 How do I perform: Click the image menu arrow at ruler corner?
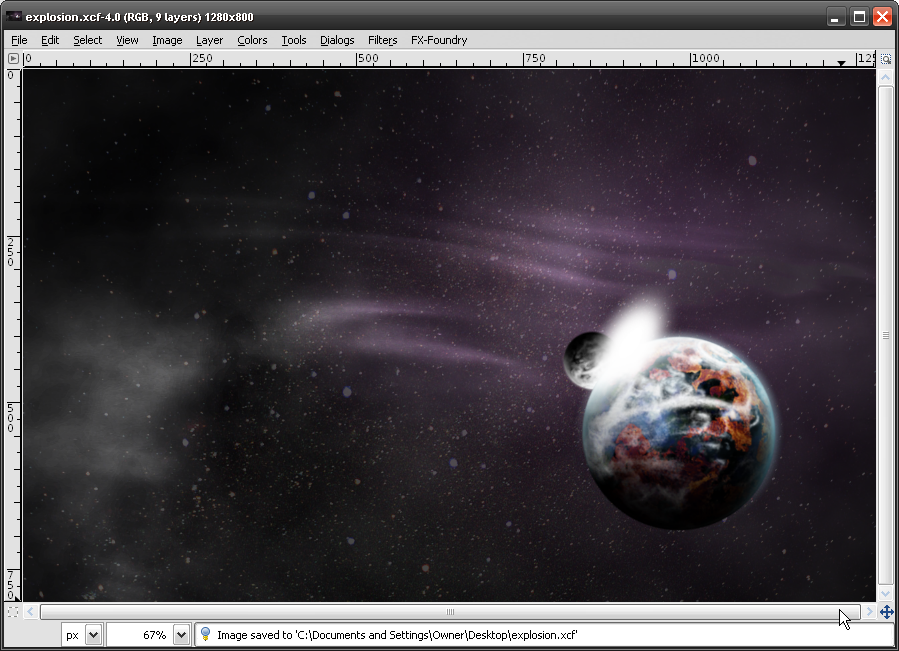(x=13, y=59)
